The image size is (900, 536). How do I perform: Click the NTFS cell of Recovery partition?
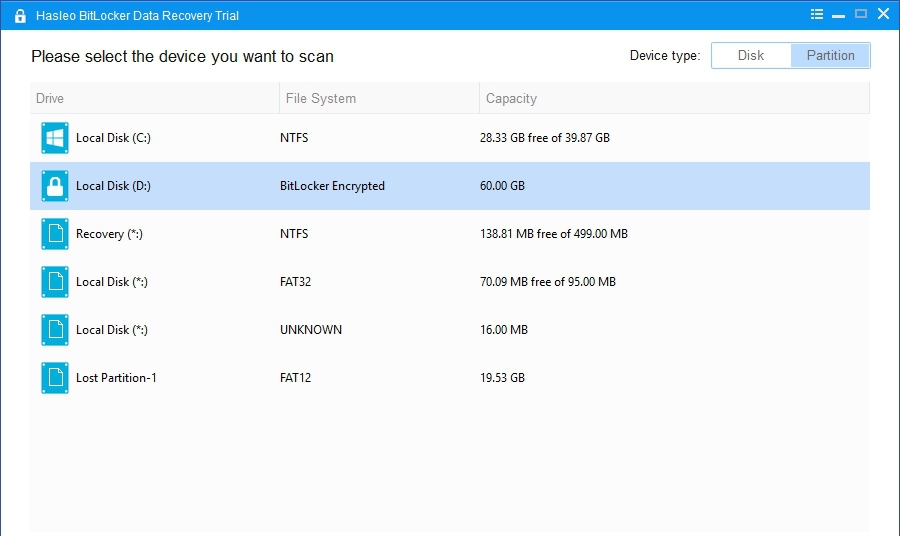click(x=294, y=234)
